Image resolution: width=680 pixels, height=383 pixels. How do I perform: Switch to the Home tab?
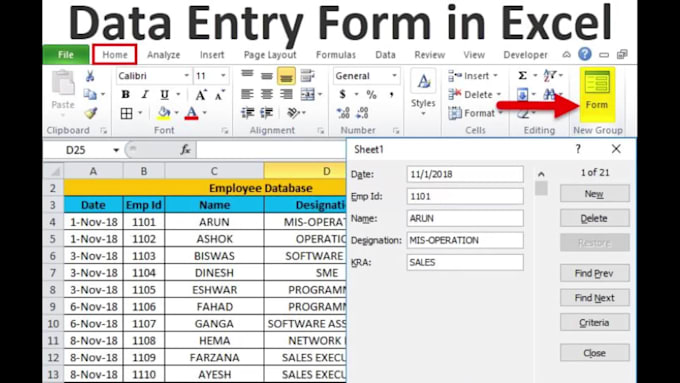(x=115, y=55)
